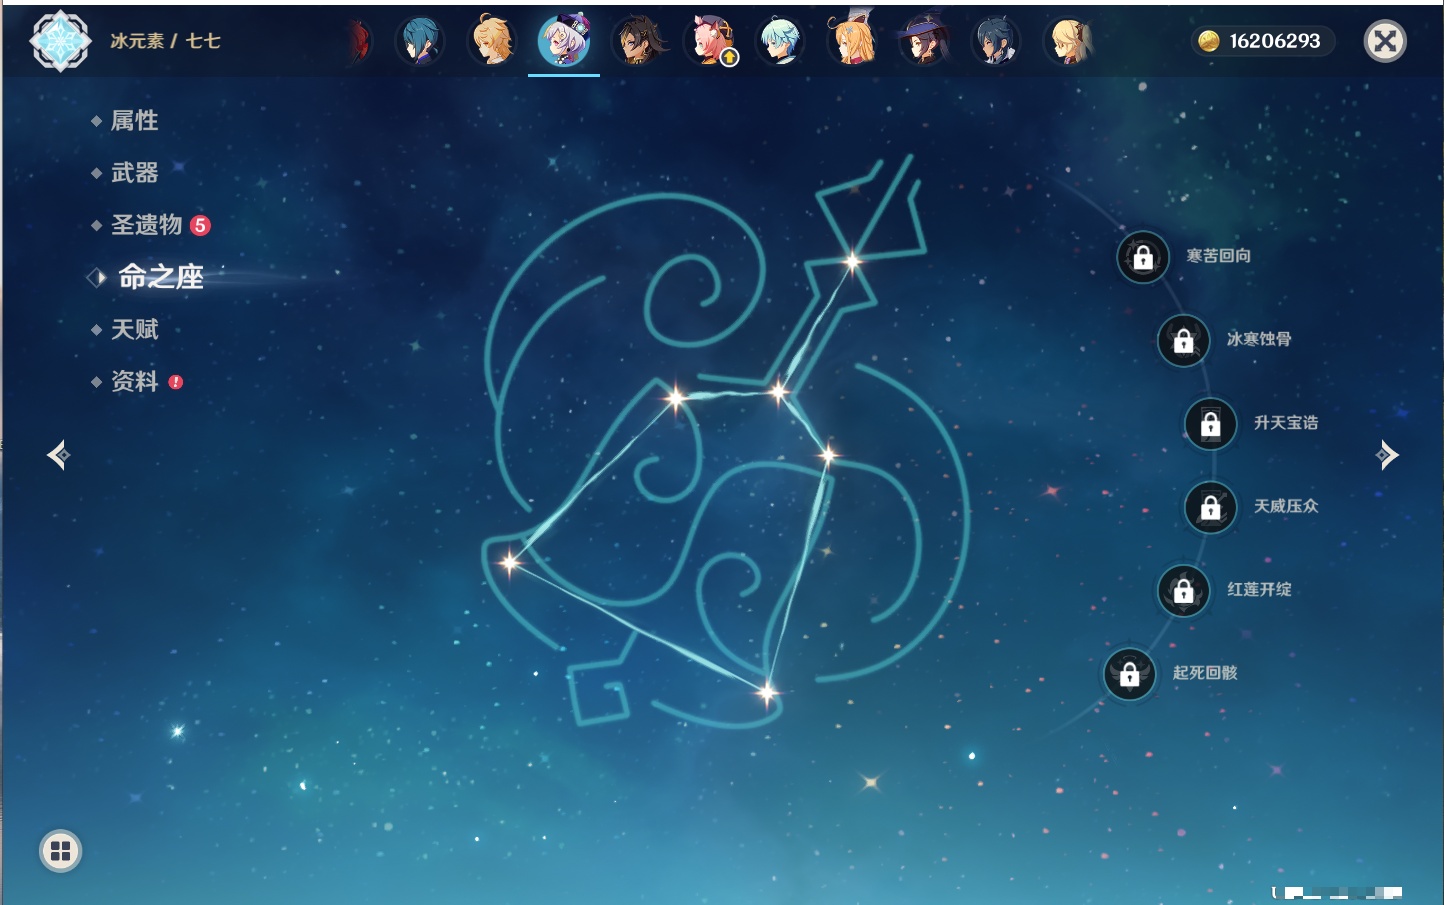The height and width of the screenshot is (905, 1444).
Task: Pick the Mona portrait with witch hat
Action: (x=924, y=42)
